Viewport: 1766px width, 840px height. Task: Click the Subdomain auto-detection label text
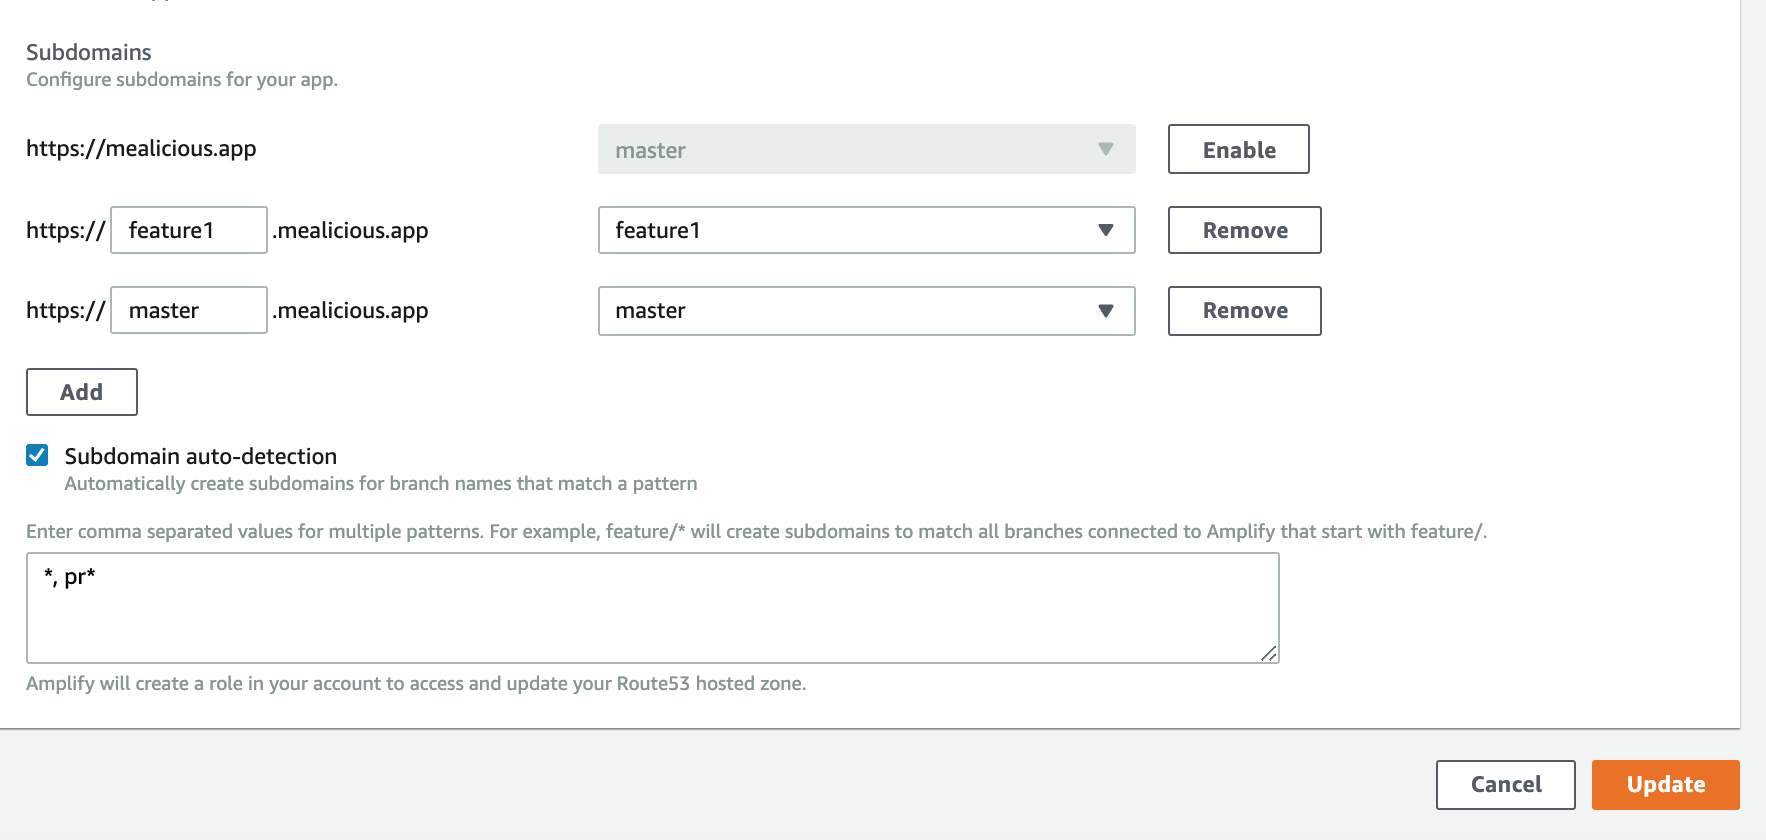click(x=200, y=456)
